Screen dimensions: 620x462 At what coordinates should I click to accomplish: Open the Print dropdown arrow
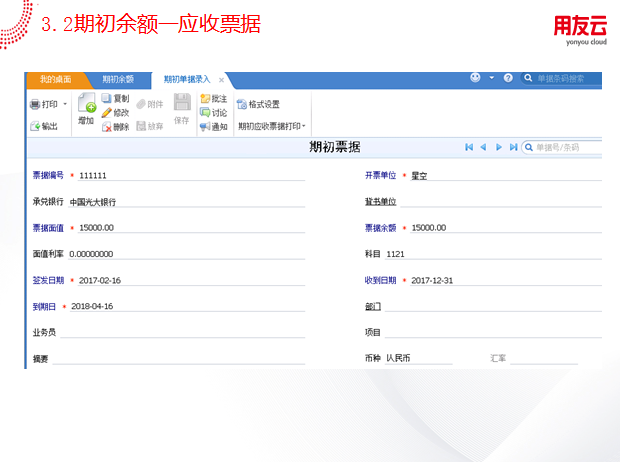(65, 104)
